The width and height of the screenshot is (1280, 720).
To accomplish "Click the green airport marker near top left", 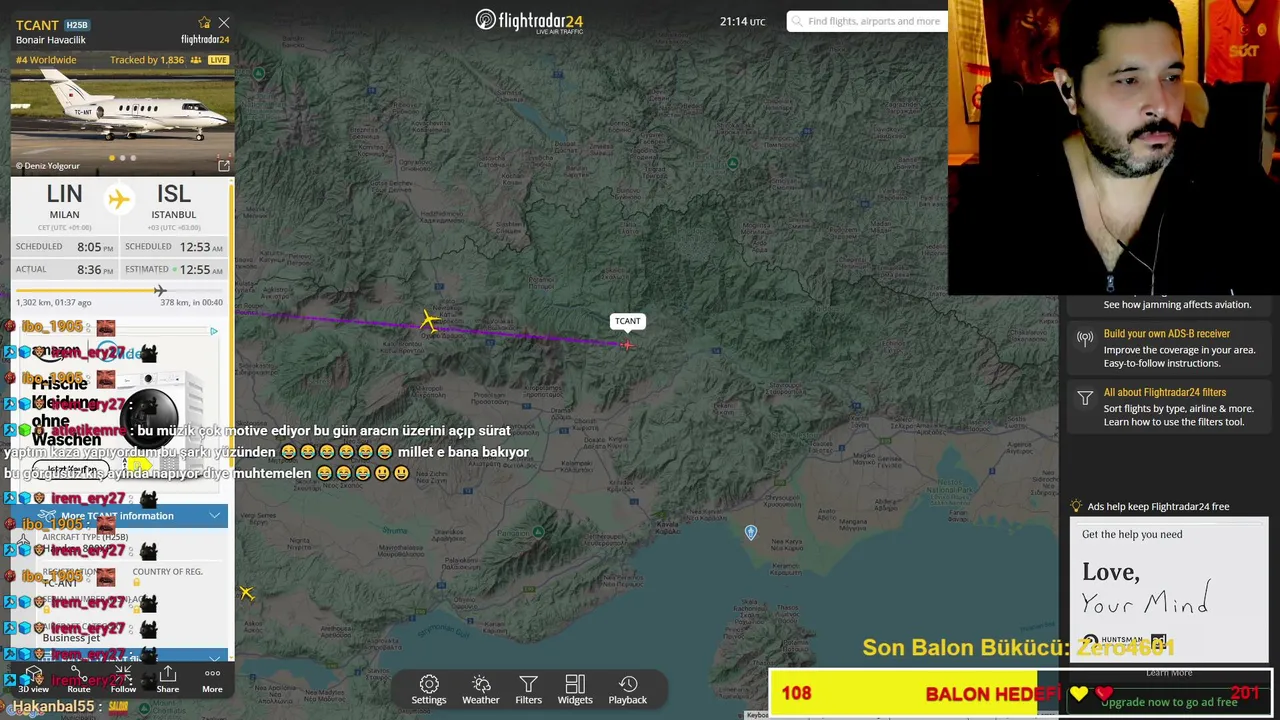I will (259, 73).
